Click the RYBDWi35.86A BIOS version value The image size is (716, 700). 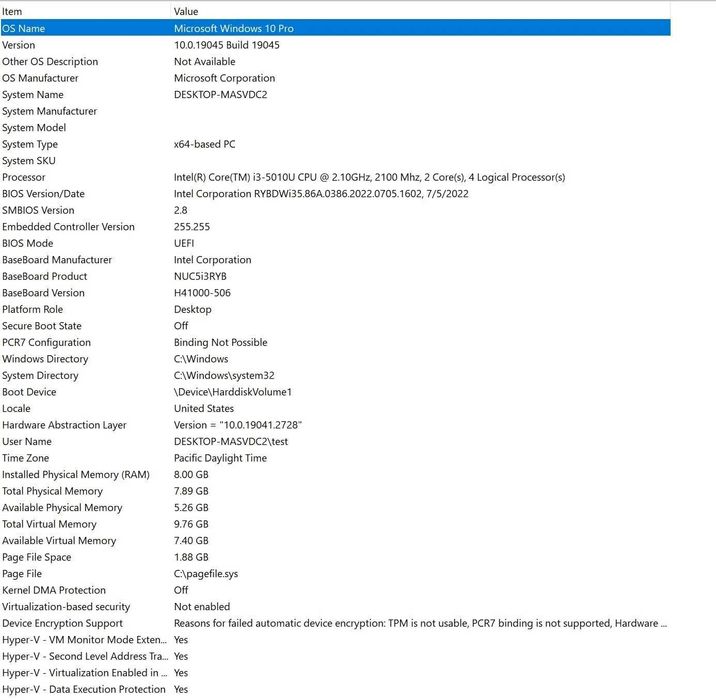[x=321, y=193]
